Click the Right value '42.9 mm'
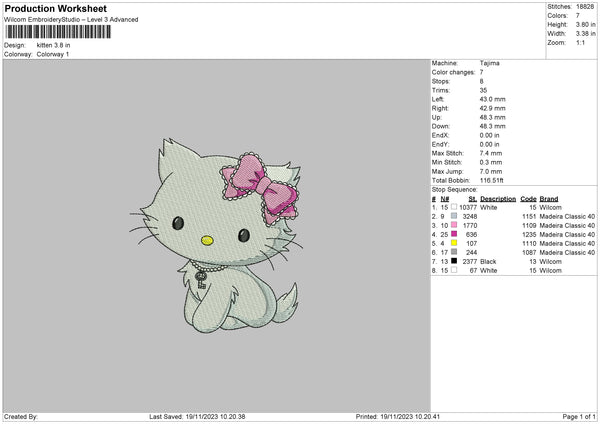 pyautogui.click(x=492, y=108)
